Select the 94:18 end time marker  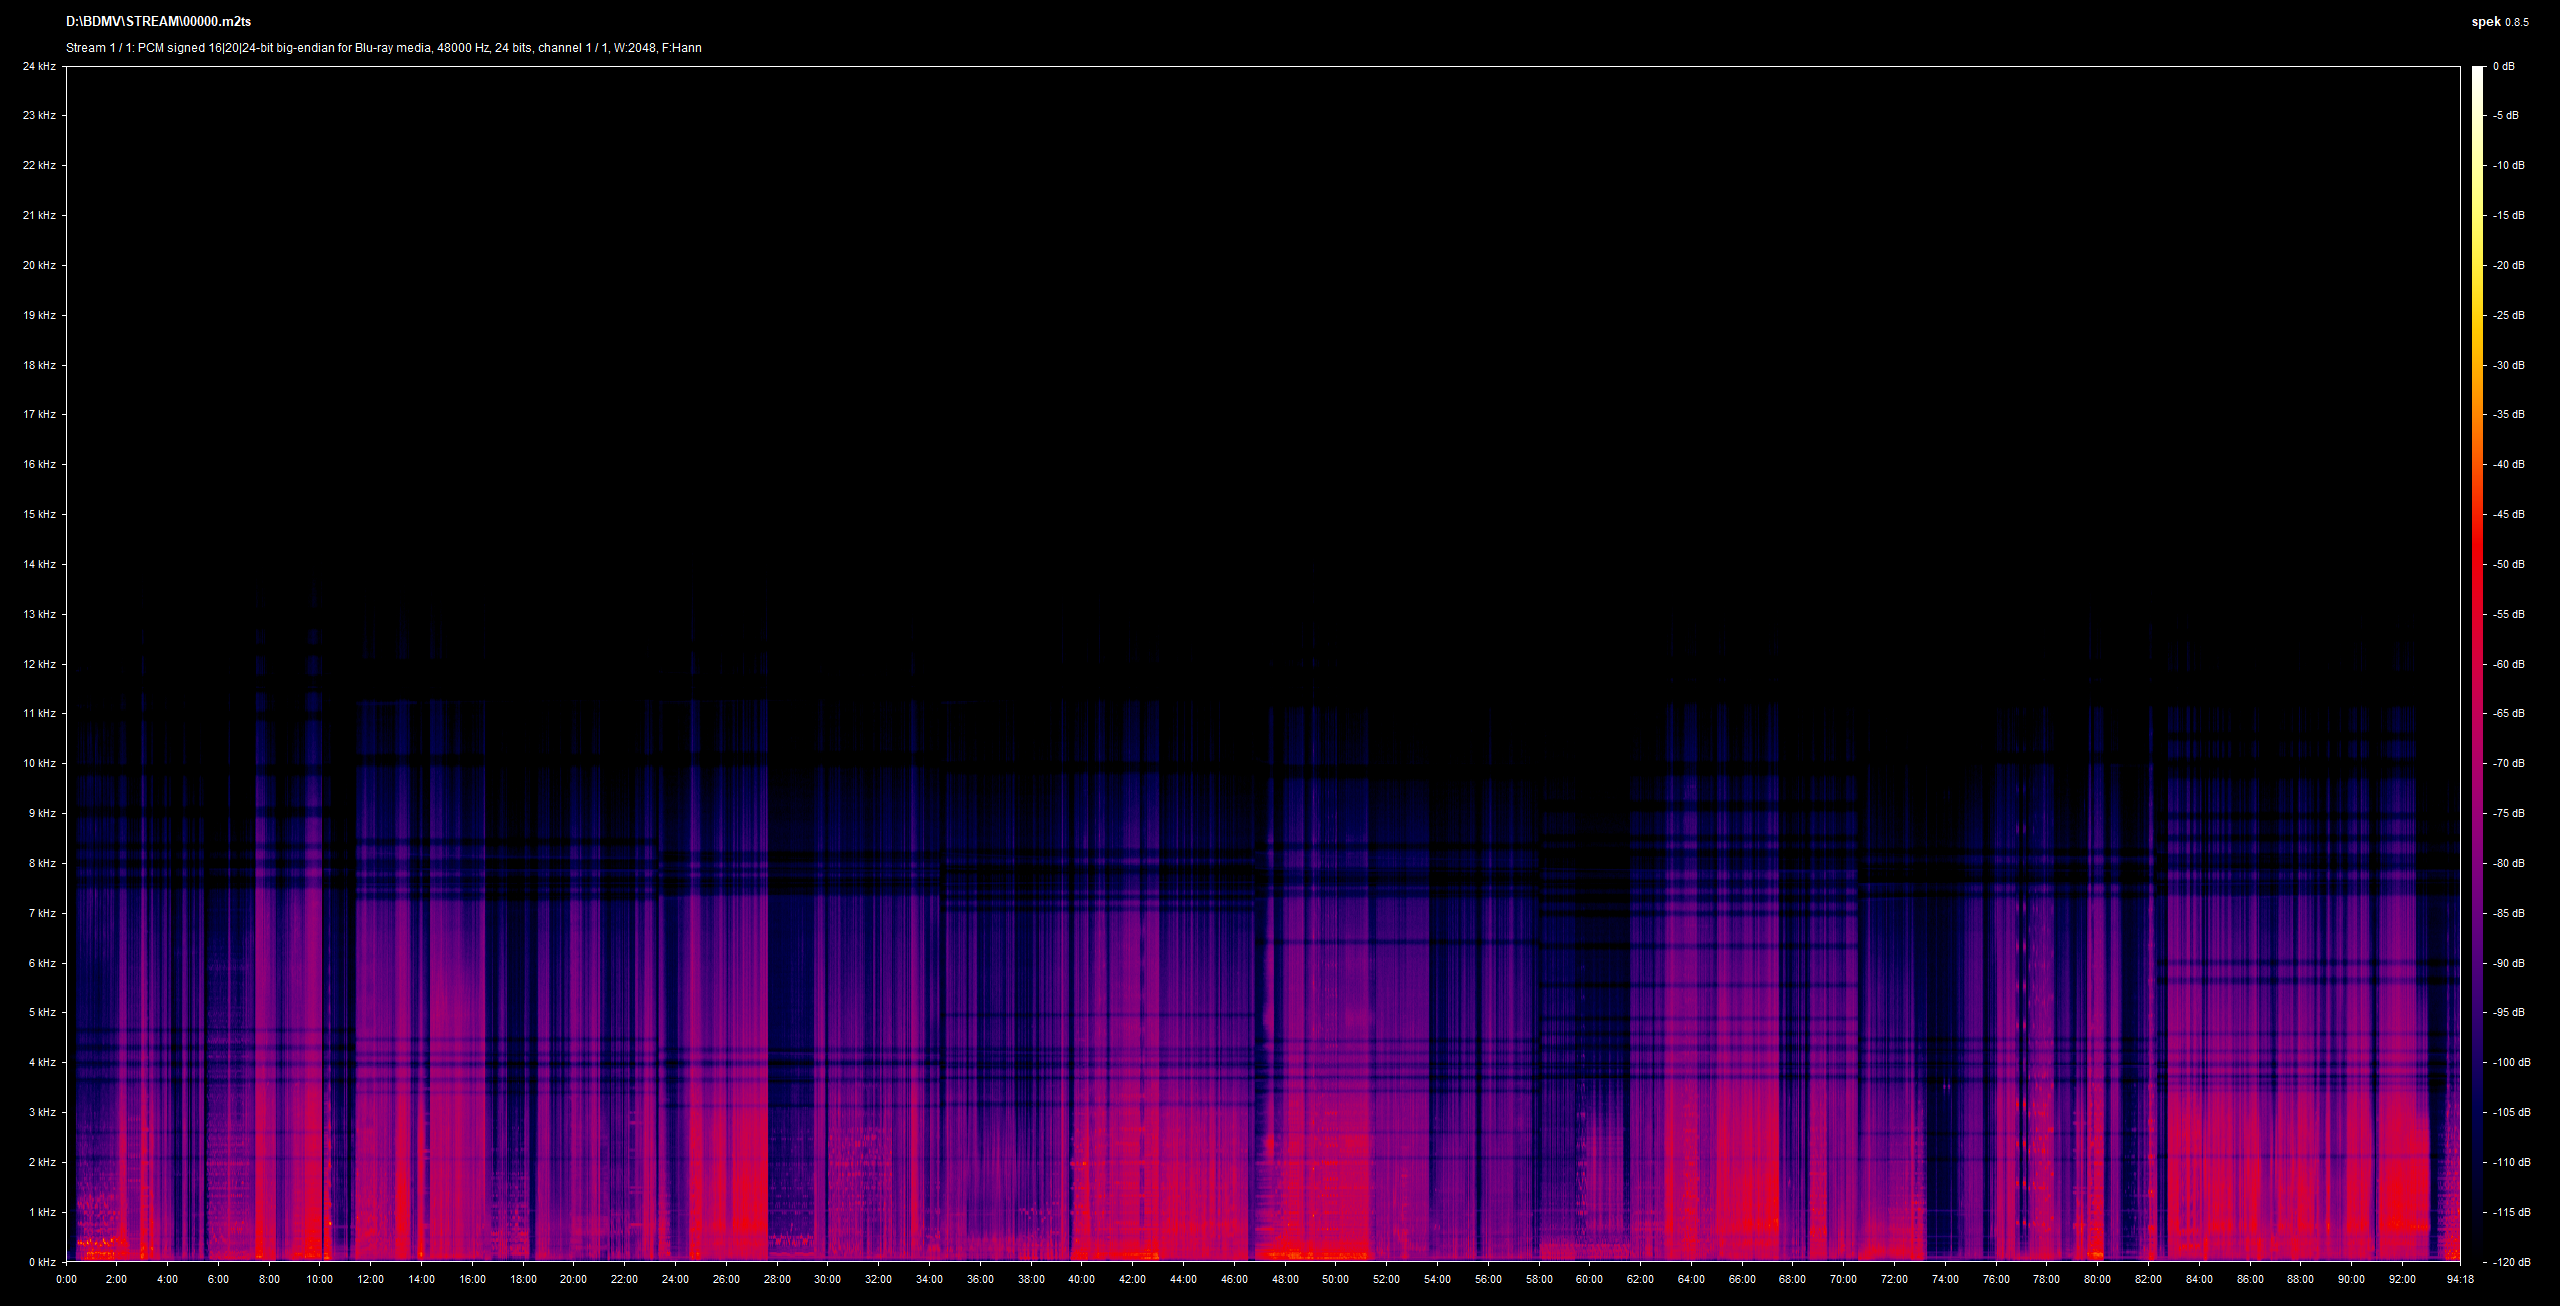[x=2460, y=1279]
